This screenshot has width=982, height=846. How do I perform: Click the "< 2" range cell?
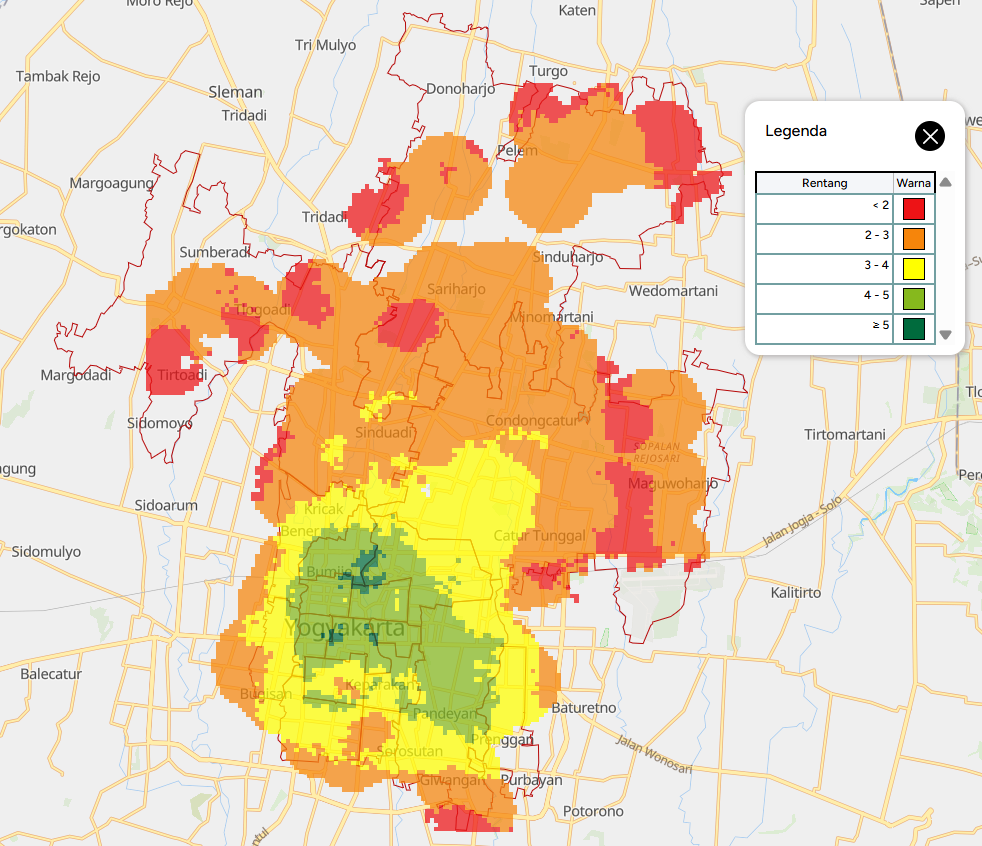pos(824,209)
